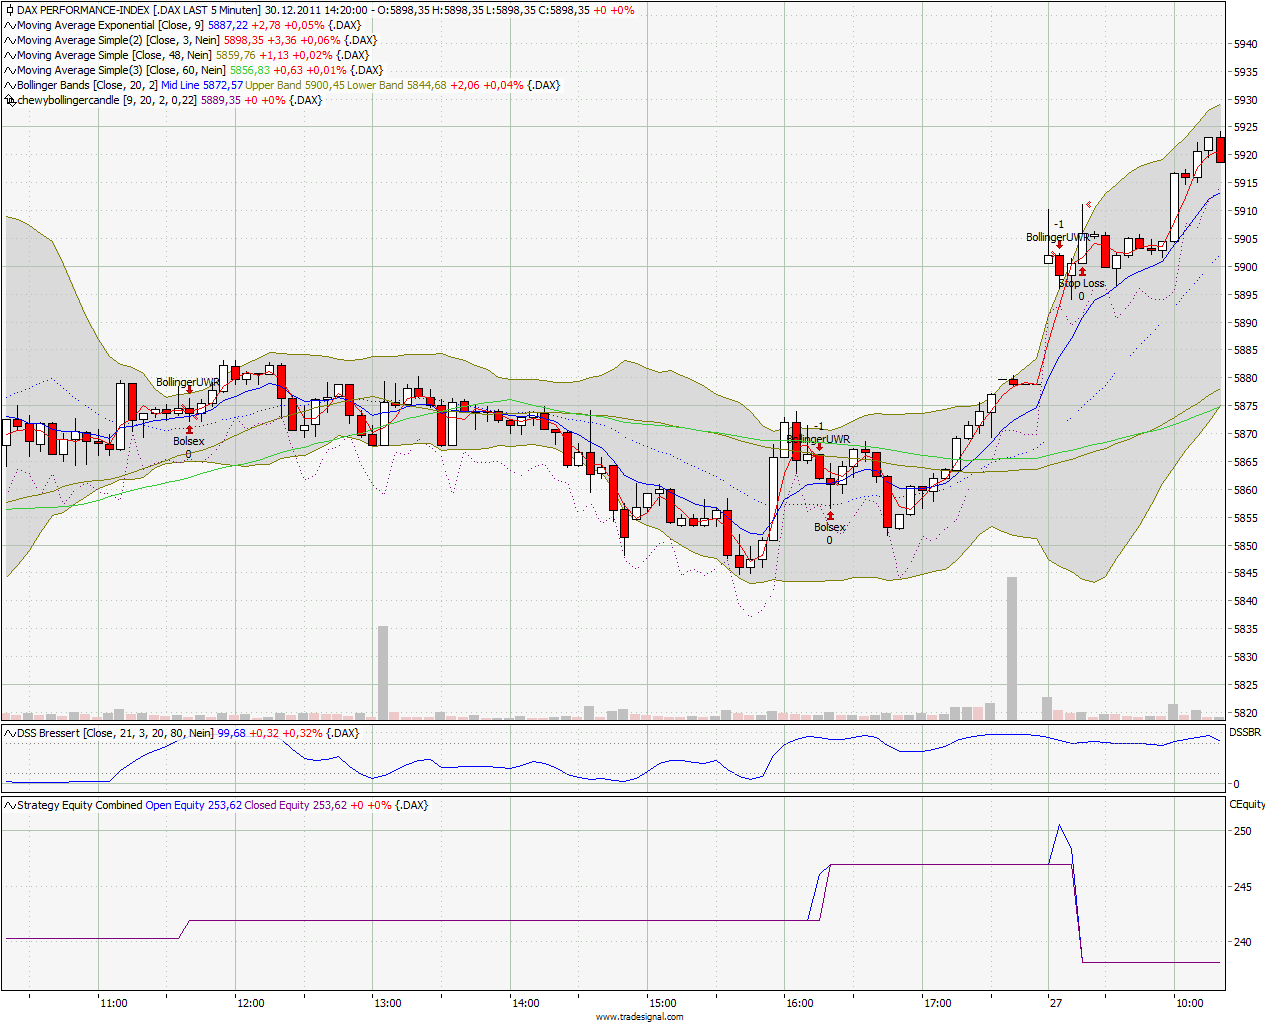Open the www.tradesignal.com link
The height and width of the screenshot is (1024, 1280).
(640, 1016)
